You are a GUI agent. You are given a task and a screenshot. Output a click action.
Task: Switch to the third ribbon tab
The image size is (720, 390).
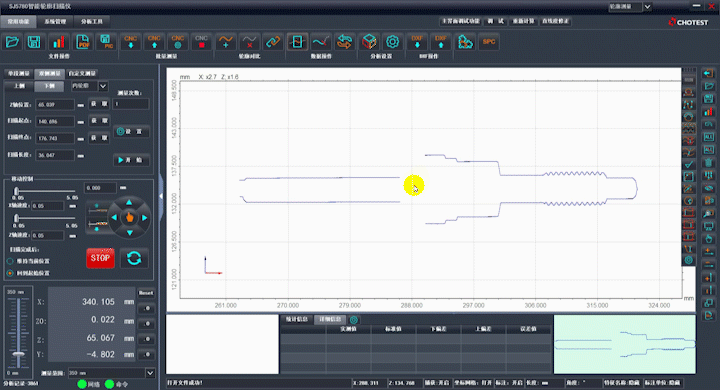point(92,22)
